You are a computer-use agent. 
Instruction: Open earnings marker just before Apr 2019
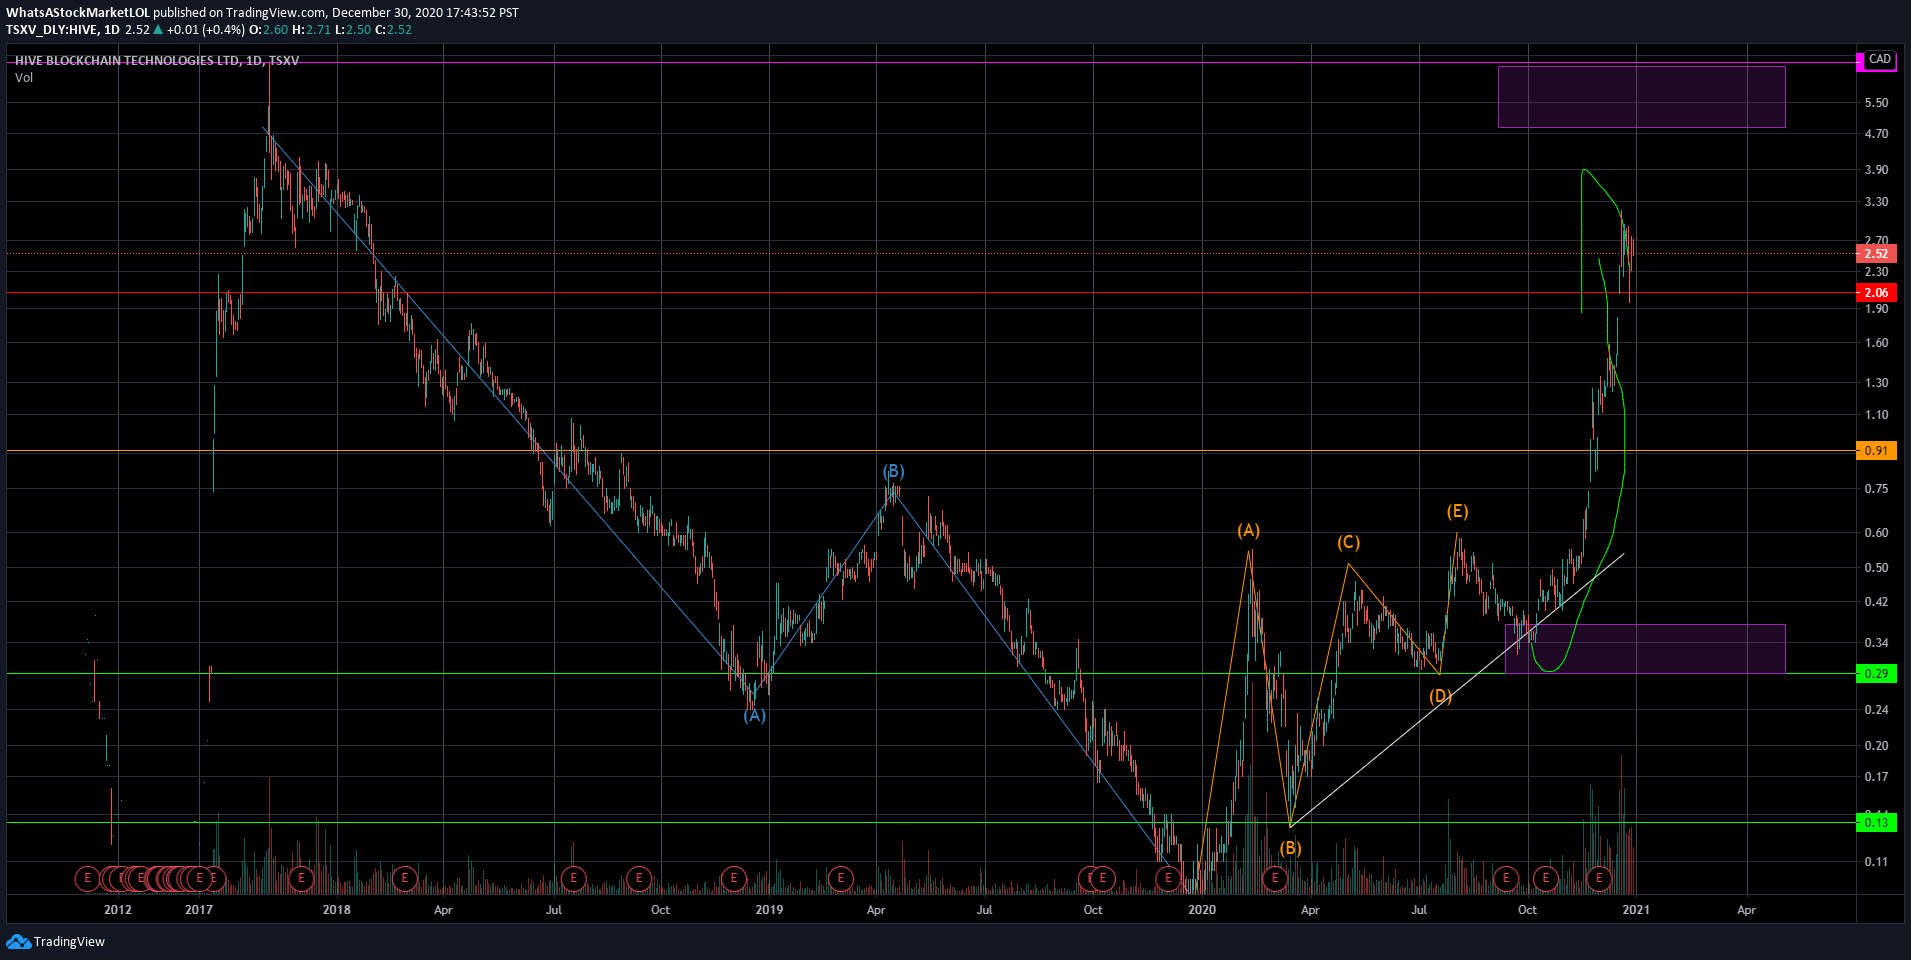(841, 879)
